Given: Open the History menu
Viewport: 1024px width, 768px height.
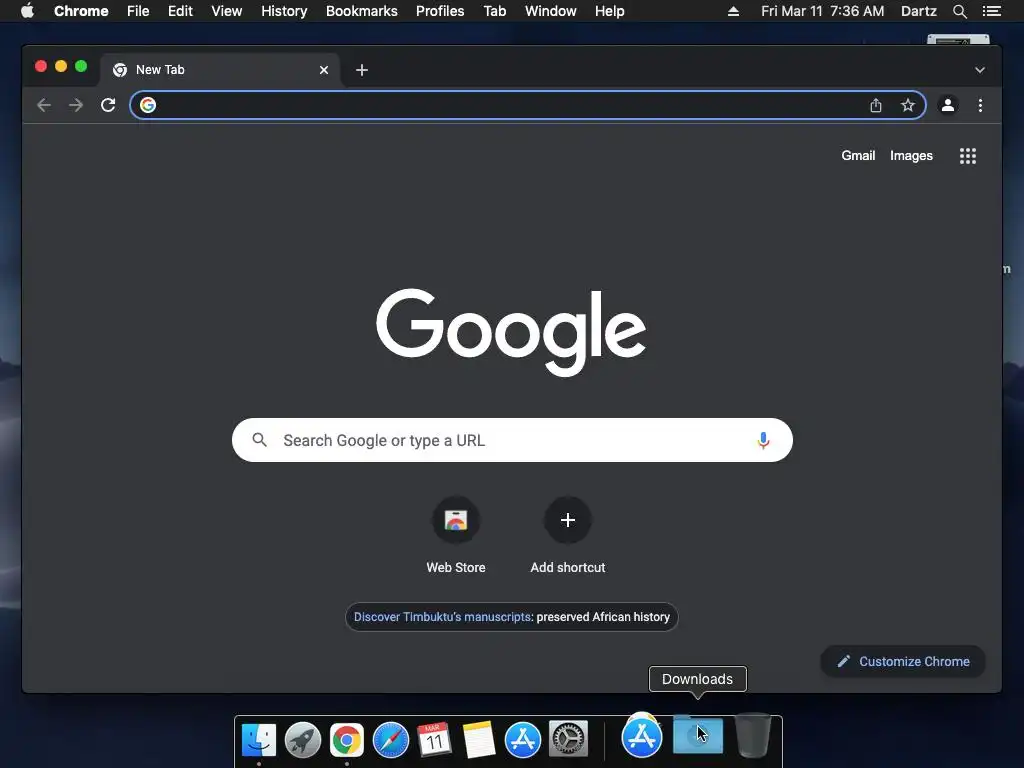Looking at the screenshot, I should click(x=284, y=11).
